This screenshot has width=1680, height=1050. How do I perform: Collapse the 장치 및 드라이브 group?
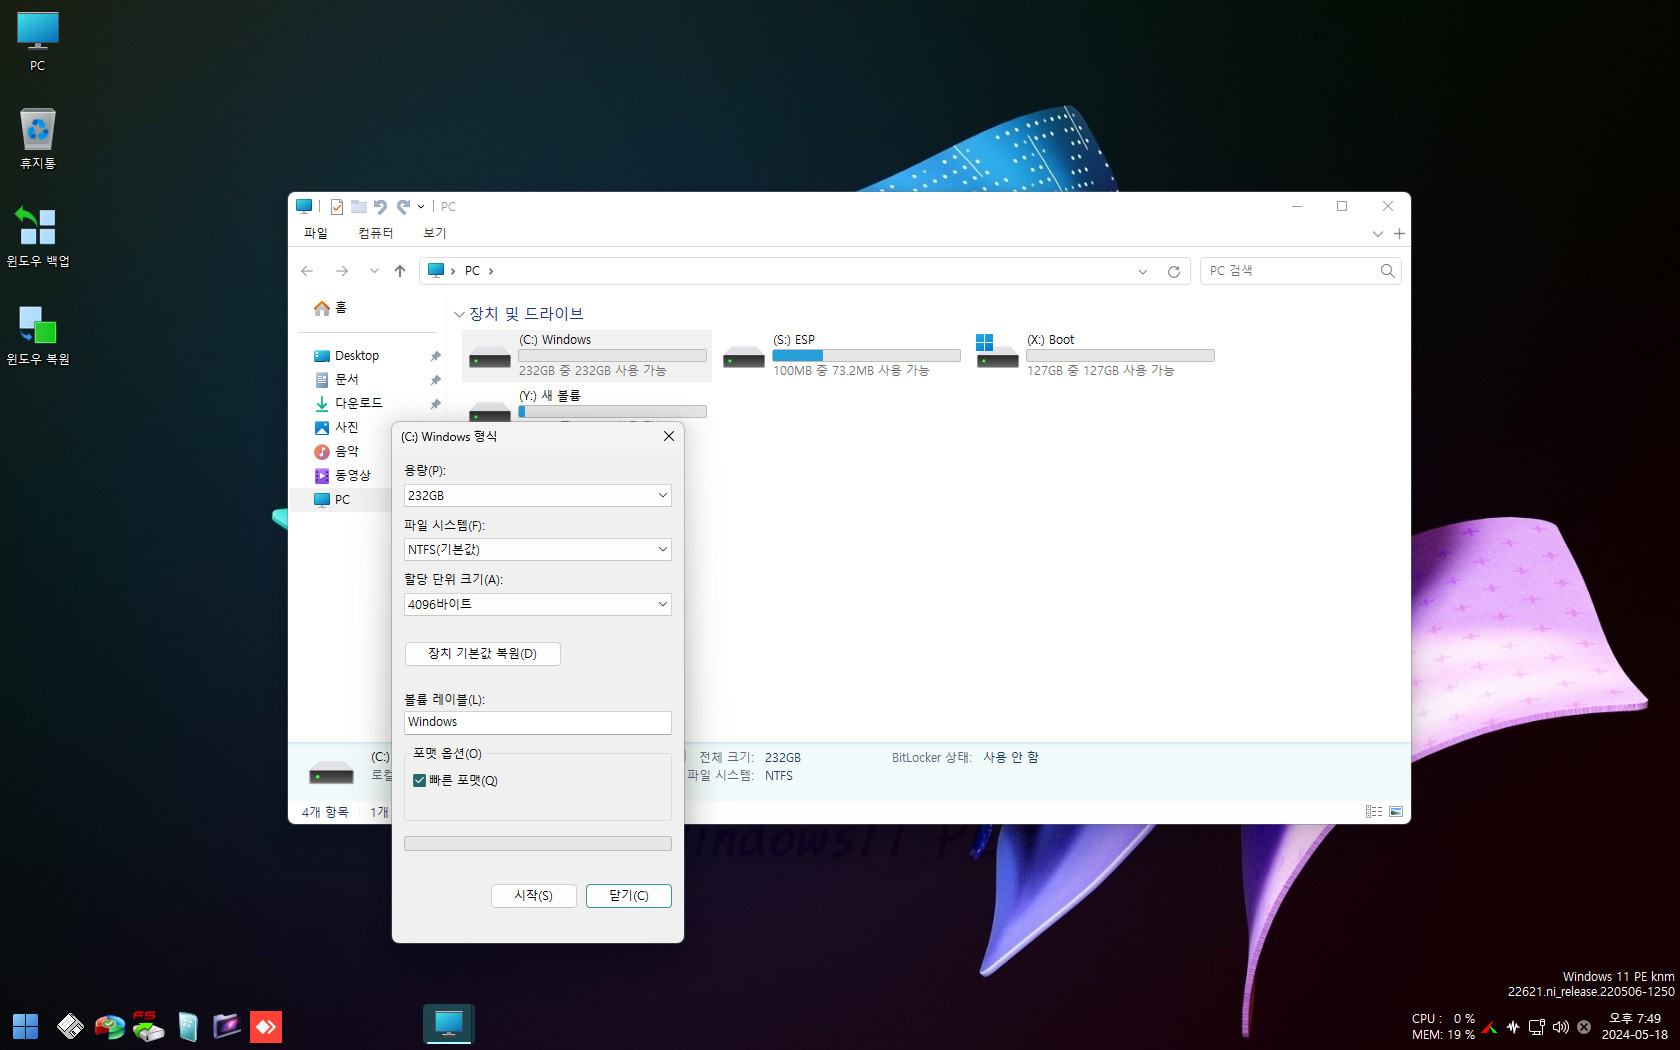(459, 314)
